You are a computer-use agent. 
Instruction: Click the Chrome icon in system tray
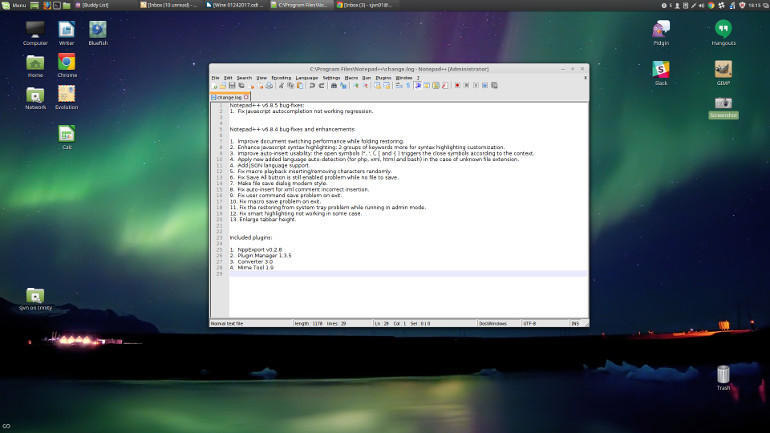711,5
